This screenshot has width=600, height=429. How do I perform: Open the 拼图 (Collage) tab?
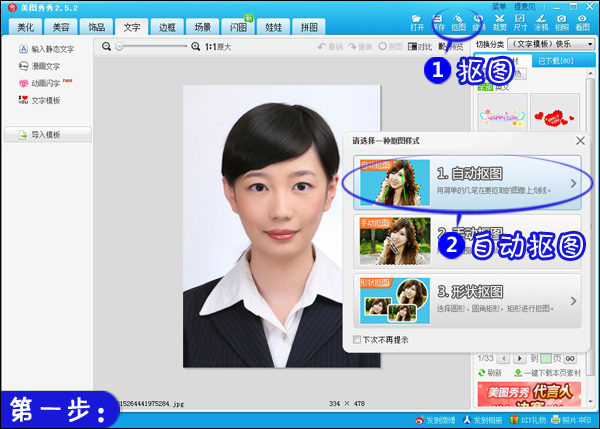309,27
